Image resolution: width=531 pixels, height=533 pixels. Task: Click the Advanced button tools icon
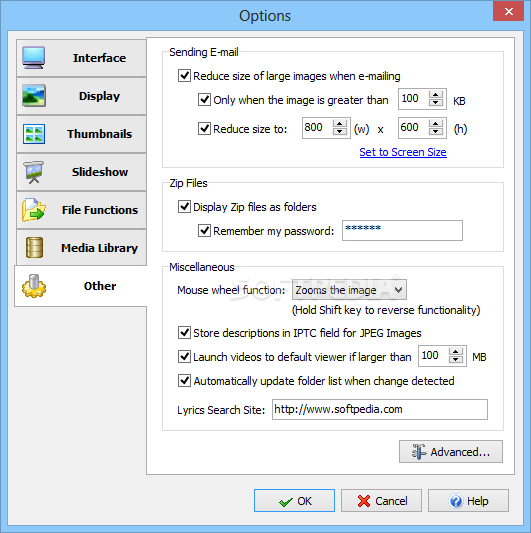(x=418, y=452)
